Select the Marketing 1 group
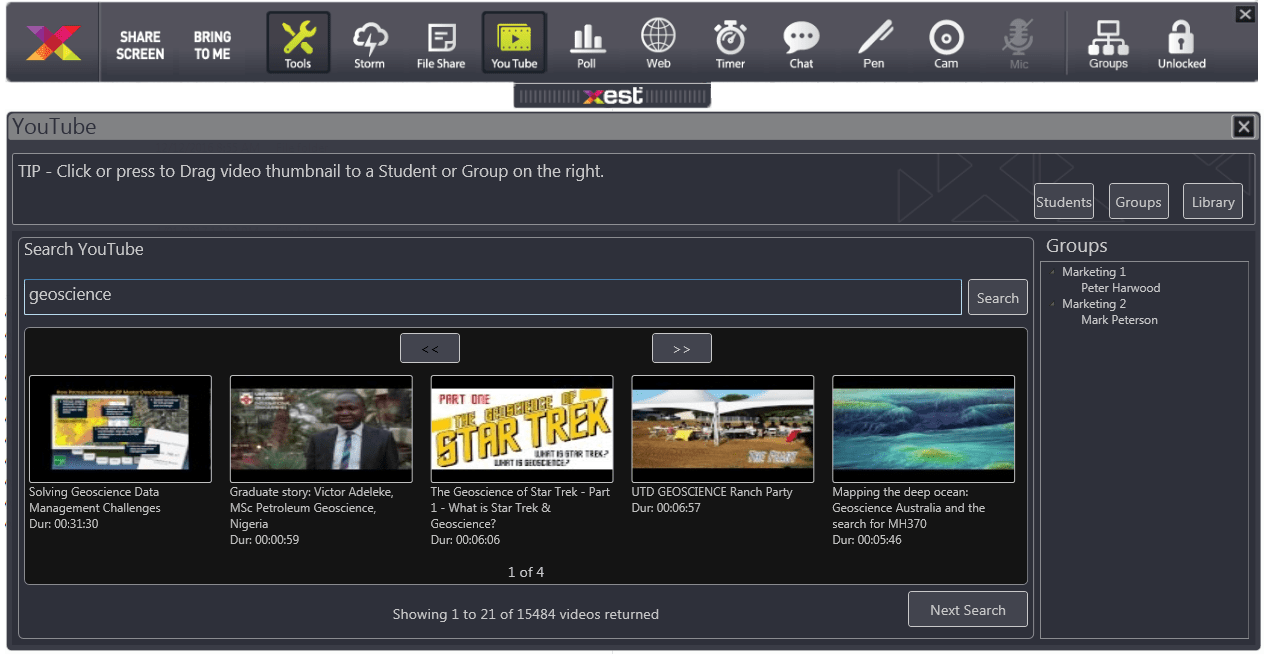1275x660 pixels. pos(1094,272)
